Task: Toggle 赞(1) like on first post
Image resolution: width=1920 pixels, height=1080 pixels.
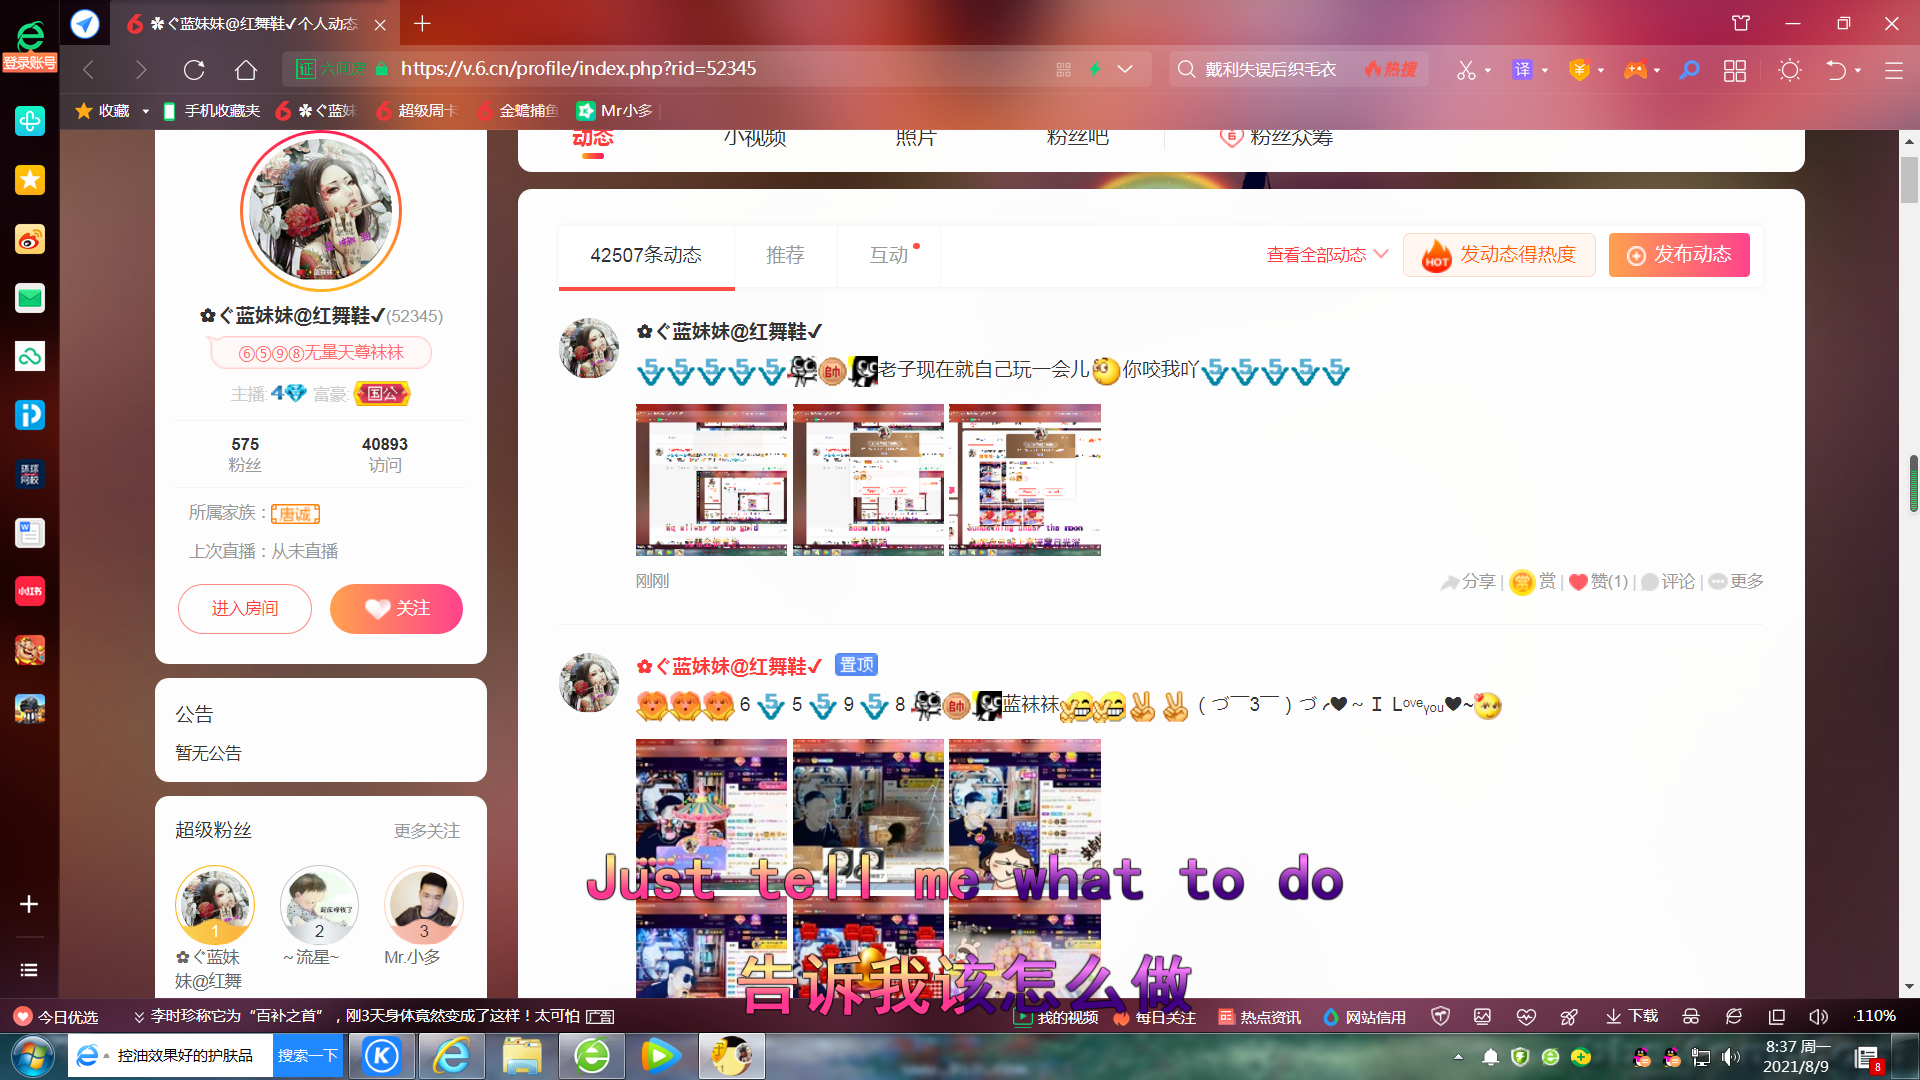Action: (1598, 582)
